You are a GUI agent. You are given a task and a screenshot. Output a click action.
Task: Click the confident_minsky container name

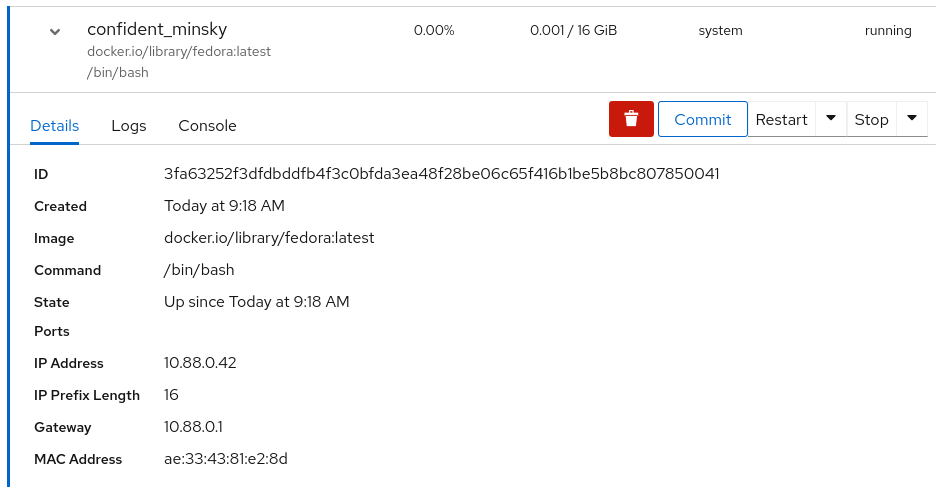click(157, 29)
